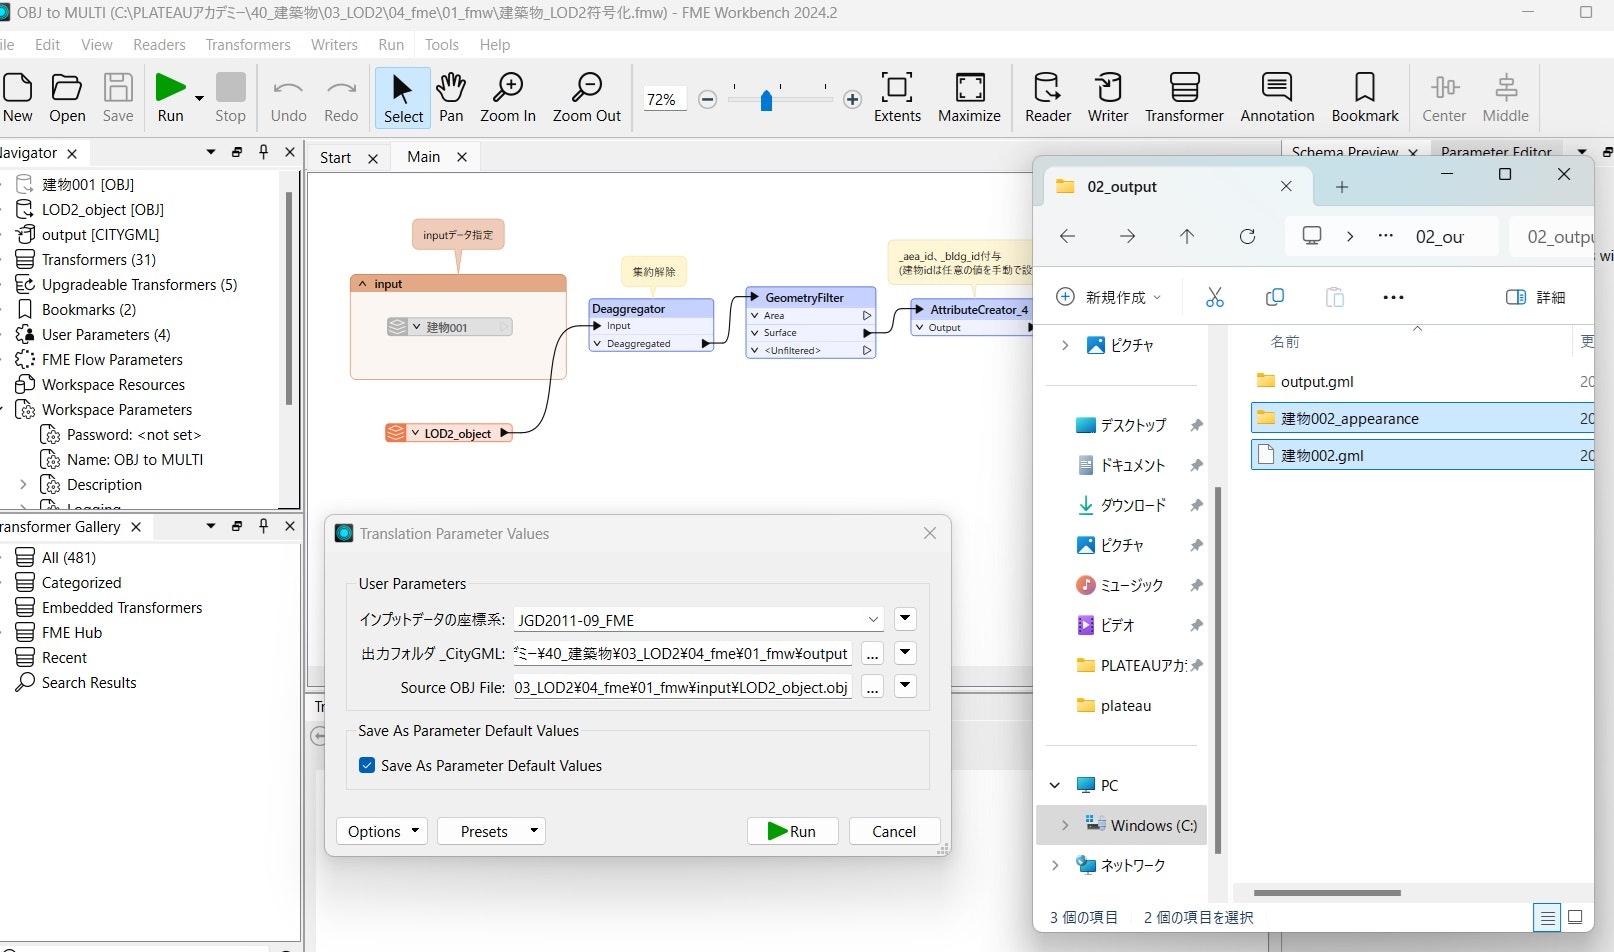Cancel the Translation Parameter Values dialog
The image size is (1614, 952).
tap(894, 831)
